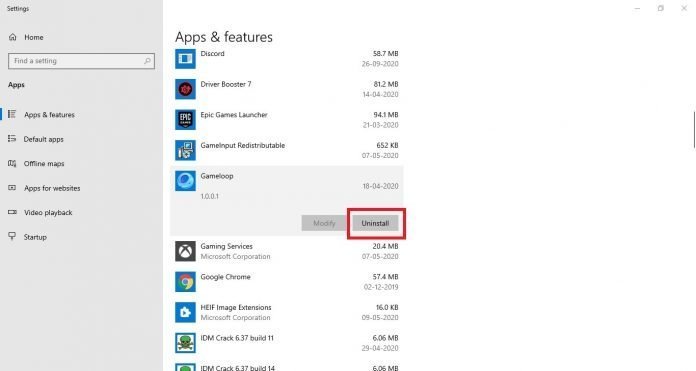The height and width of the screenshot is (371, 696).
Task: Click the Google Chrome icon
Action: [185, 282]
